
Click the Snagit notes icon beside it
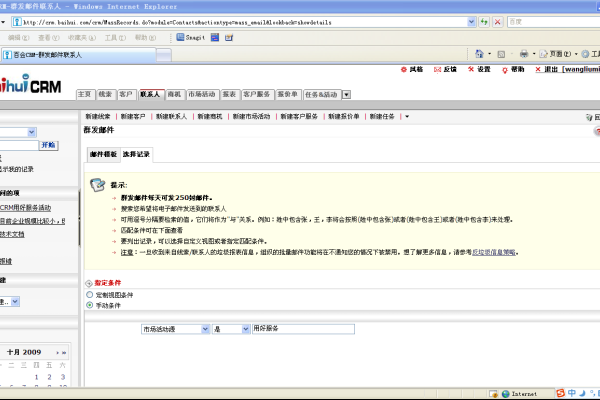coord(229,37)
